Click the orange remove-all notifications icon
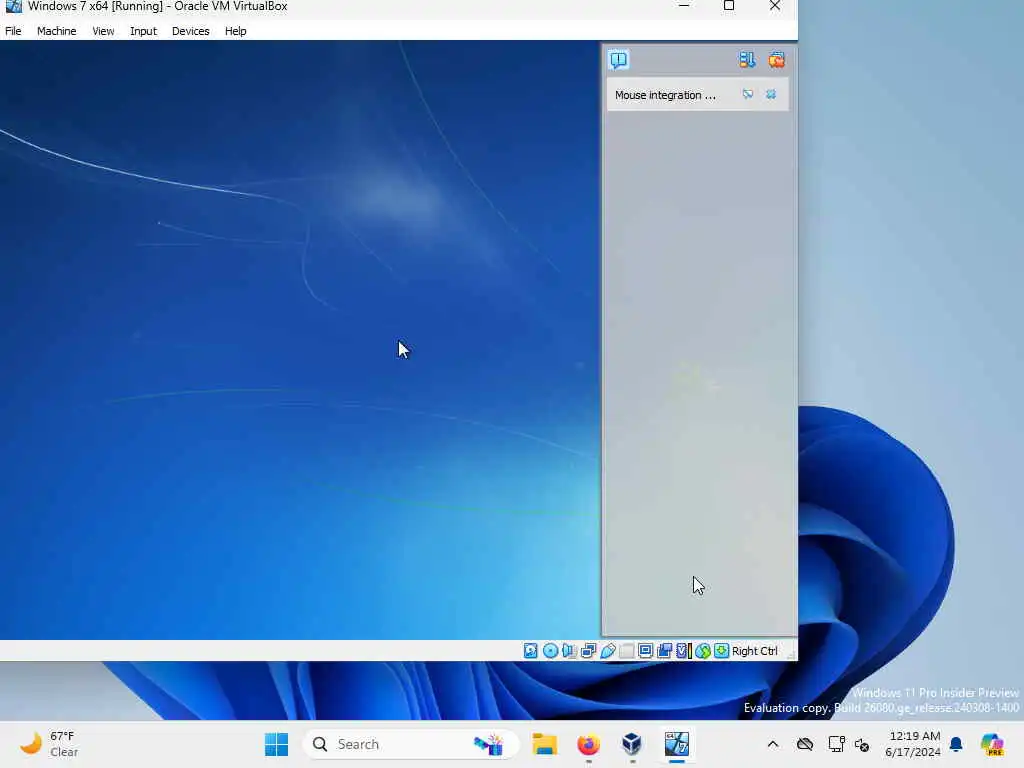 pyautogui.click(x=776, y=60)
